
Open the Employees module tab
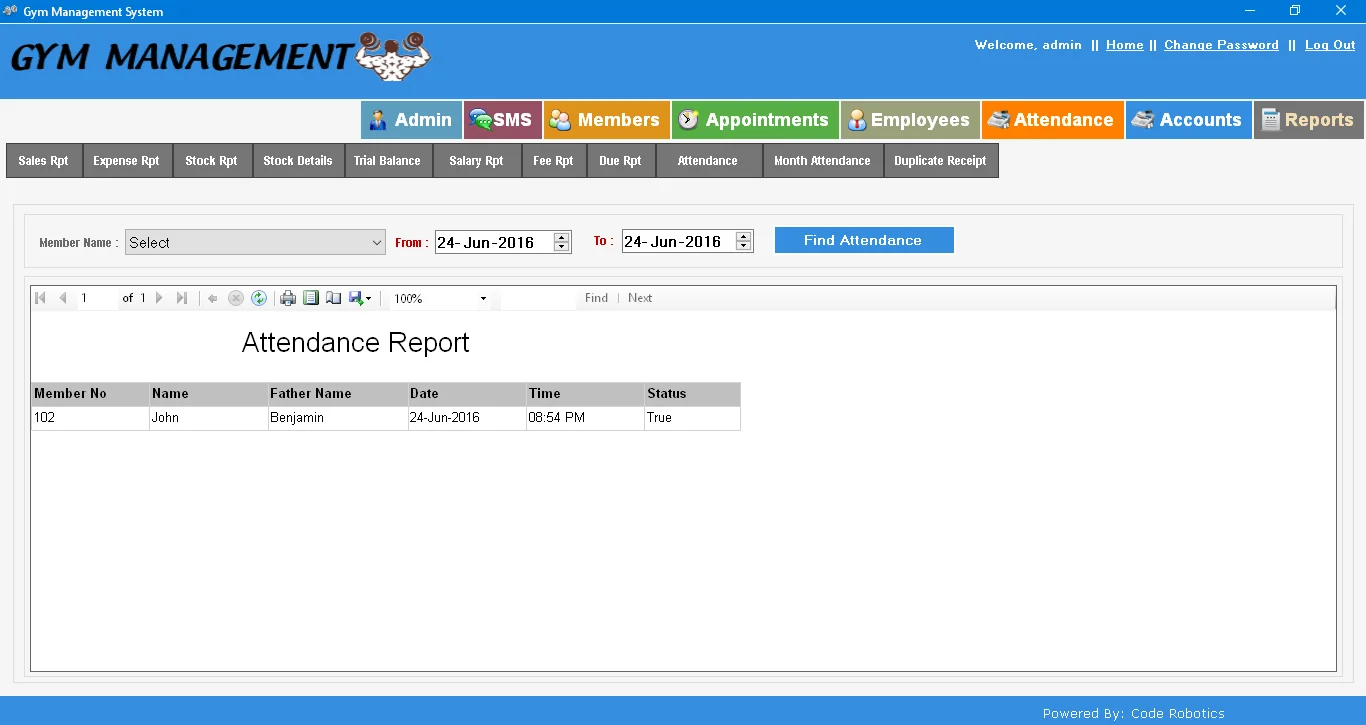coord(910,120)
